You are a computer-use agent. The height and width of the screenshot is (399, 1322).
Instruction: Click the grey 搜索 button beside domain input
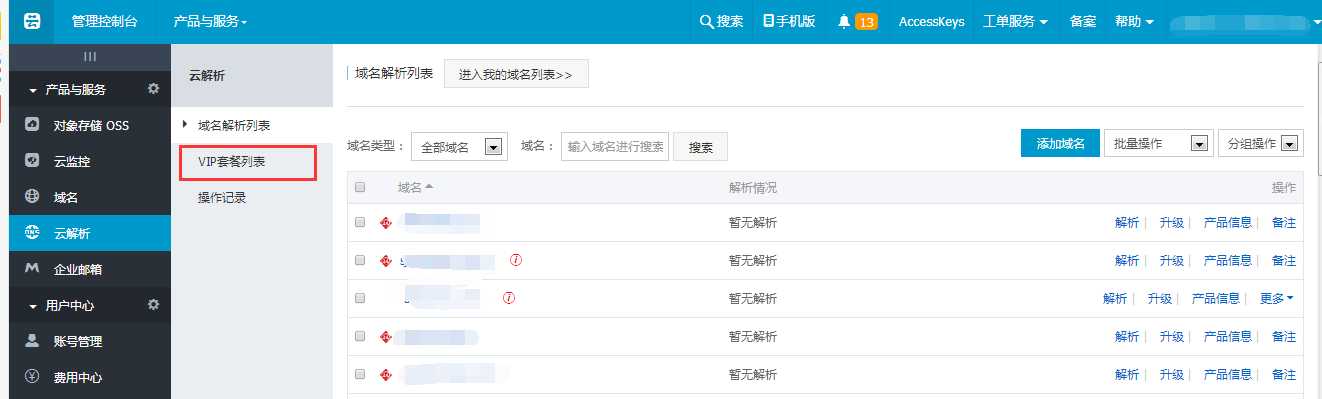click(700, 147)
